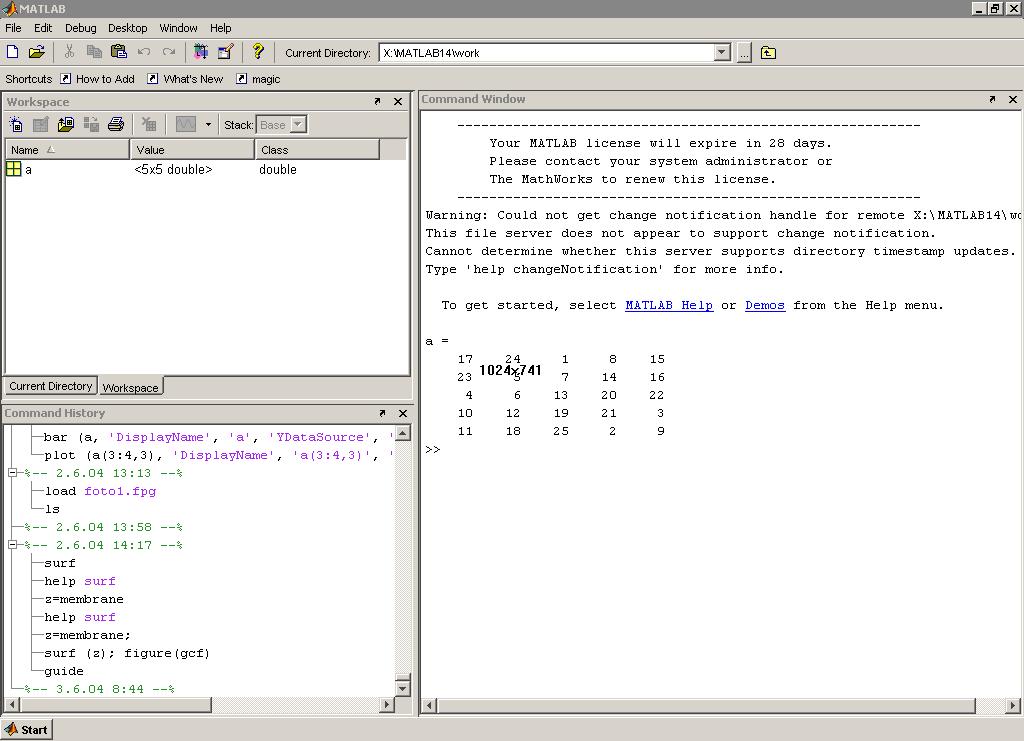Browse for a folder with the ellipsis button
The image size is (1024, 741).
pyautogui.click(x=744, y=53)
